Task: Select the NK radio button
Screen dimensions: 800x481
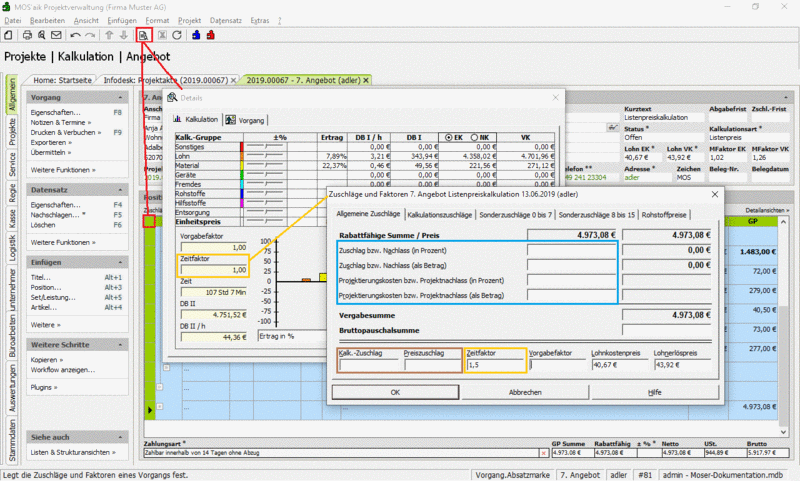Action: 474,138
